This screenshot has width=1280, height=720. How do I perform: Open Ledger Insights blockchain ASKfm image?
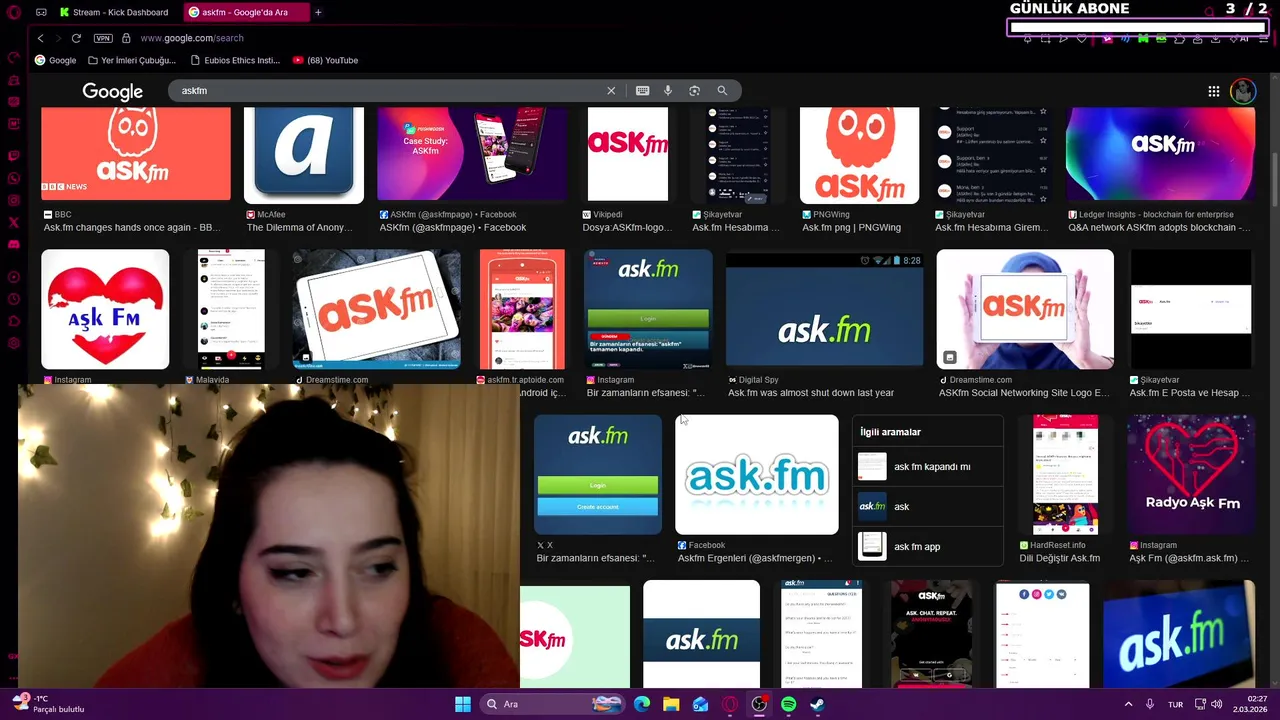pos(1160,154)
